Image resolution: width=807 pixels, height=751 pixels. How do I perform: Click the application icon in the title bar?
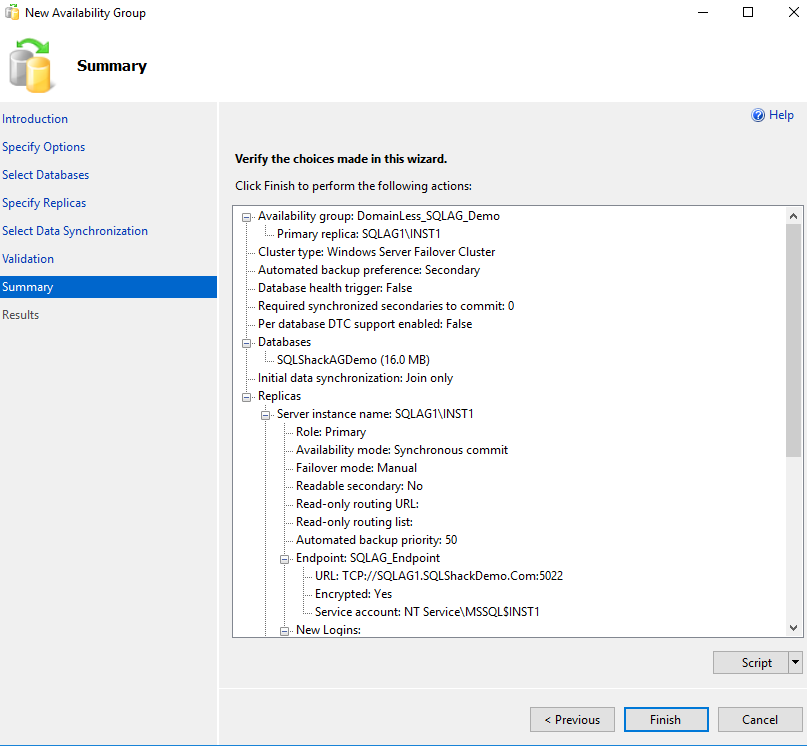[x=10, y=12]
